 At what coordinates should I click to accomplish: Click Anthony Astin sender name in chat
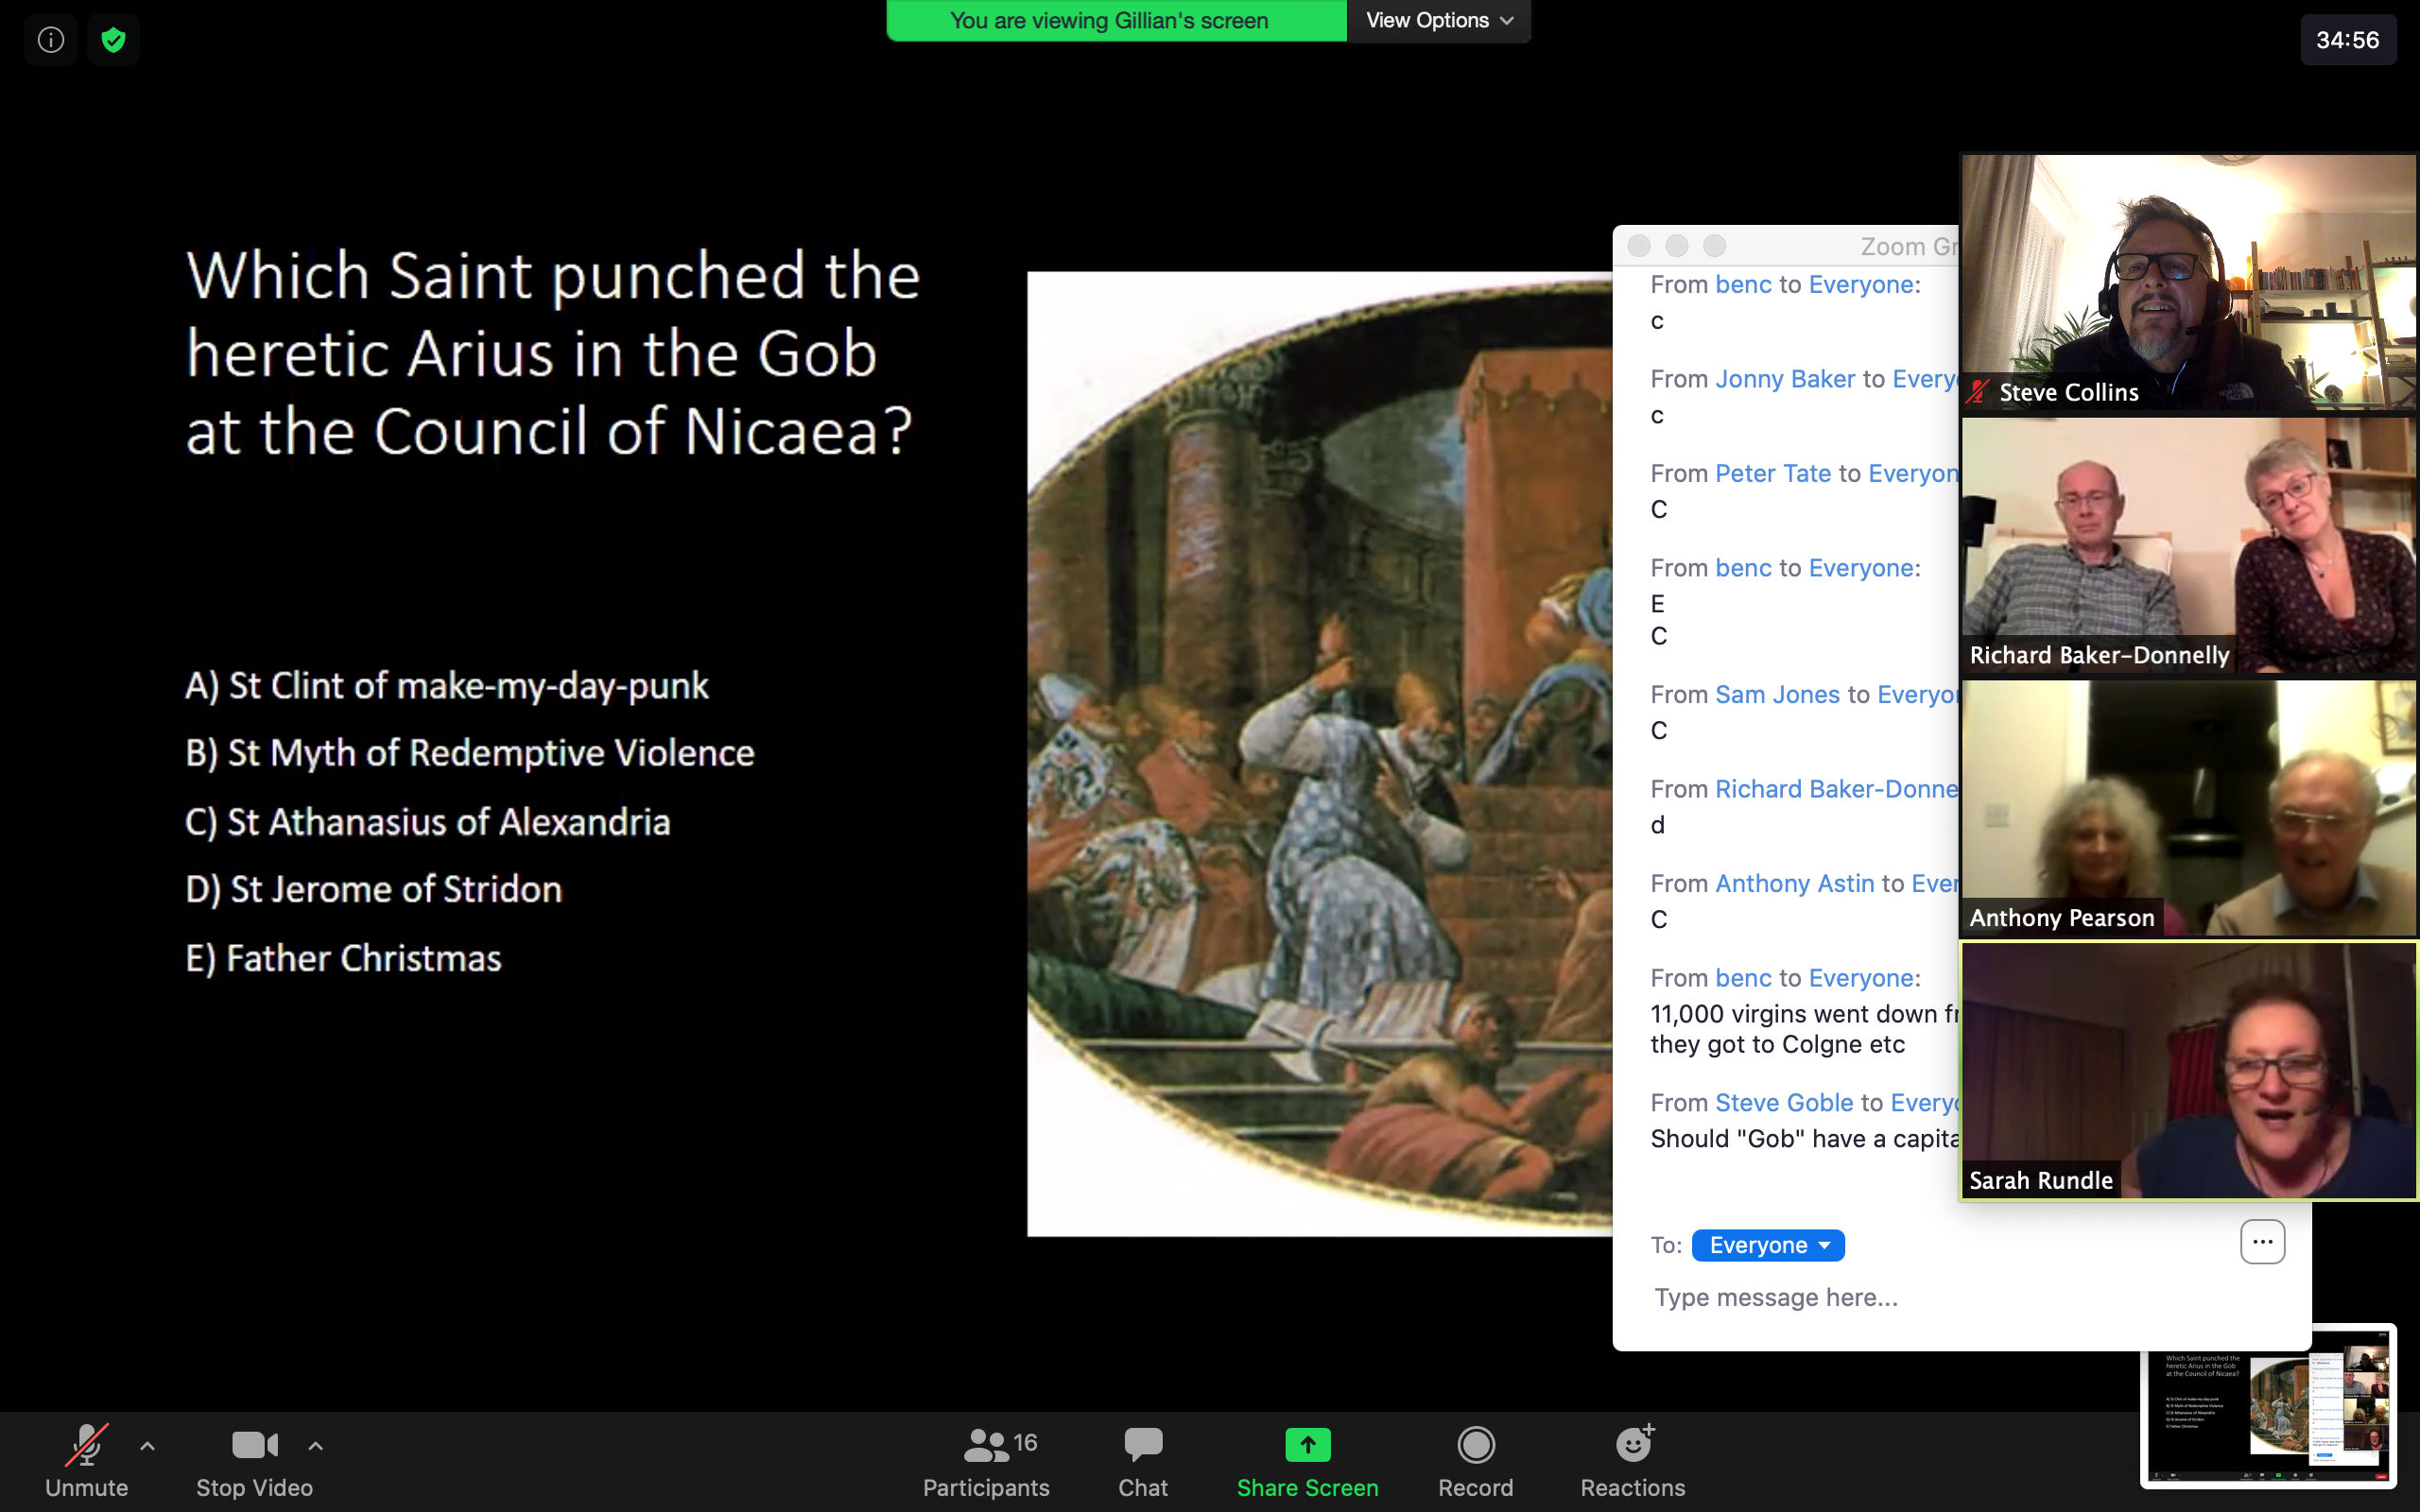point(1795,883)
